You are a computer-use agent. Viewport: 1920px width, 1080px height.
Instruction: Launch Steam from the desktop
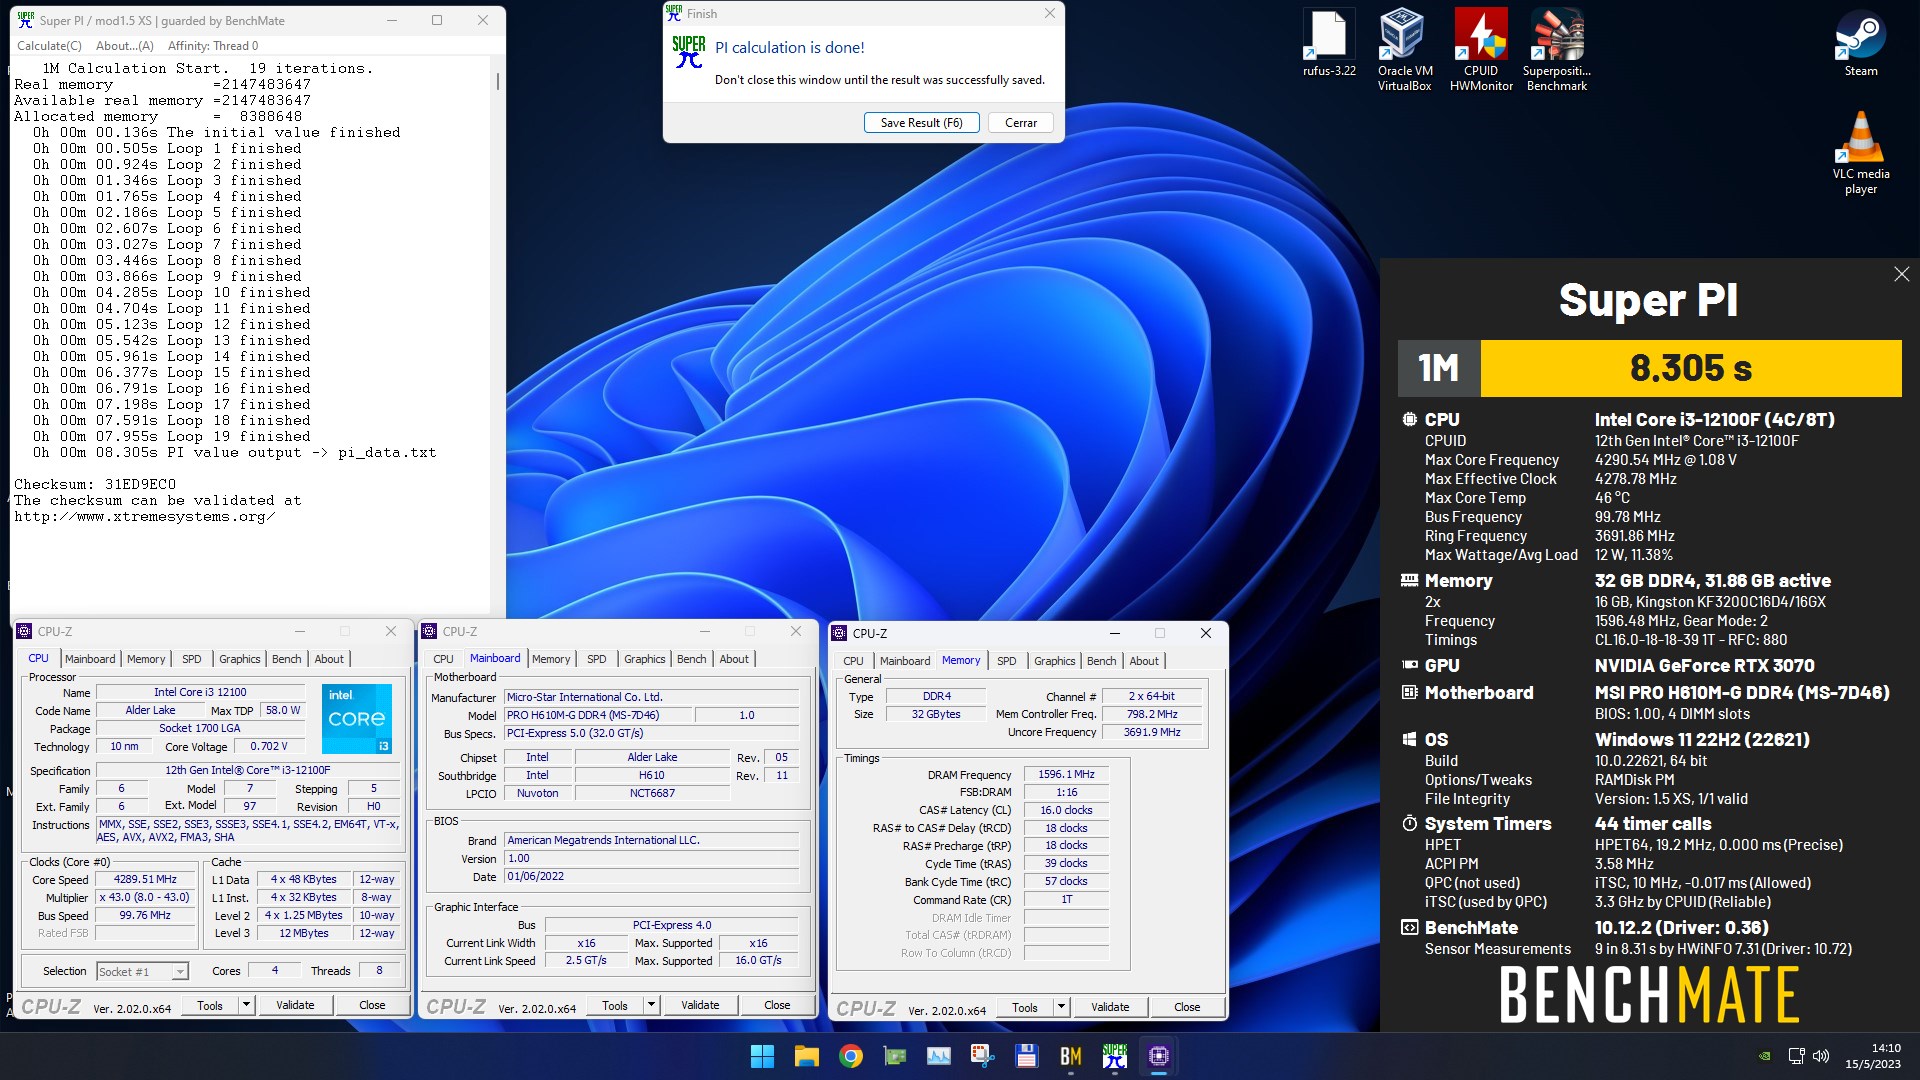click(1861, 43)
